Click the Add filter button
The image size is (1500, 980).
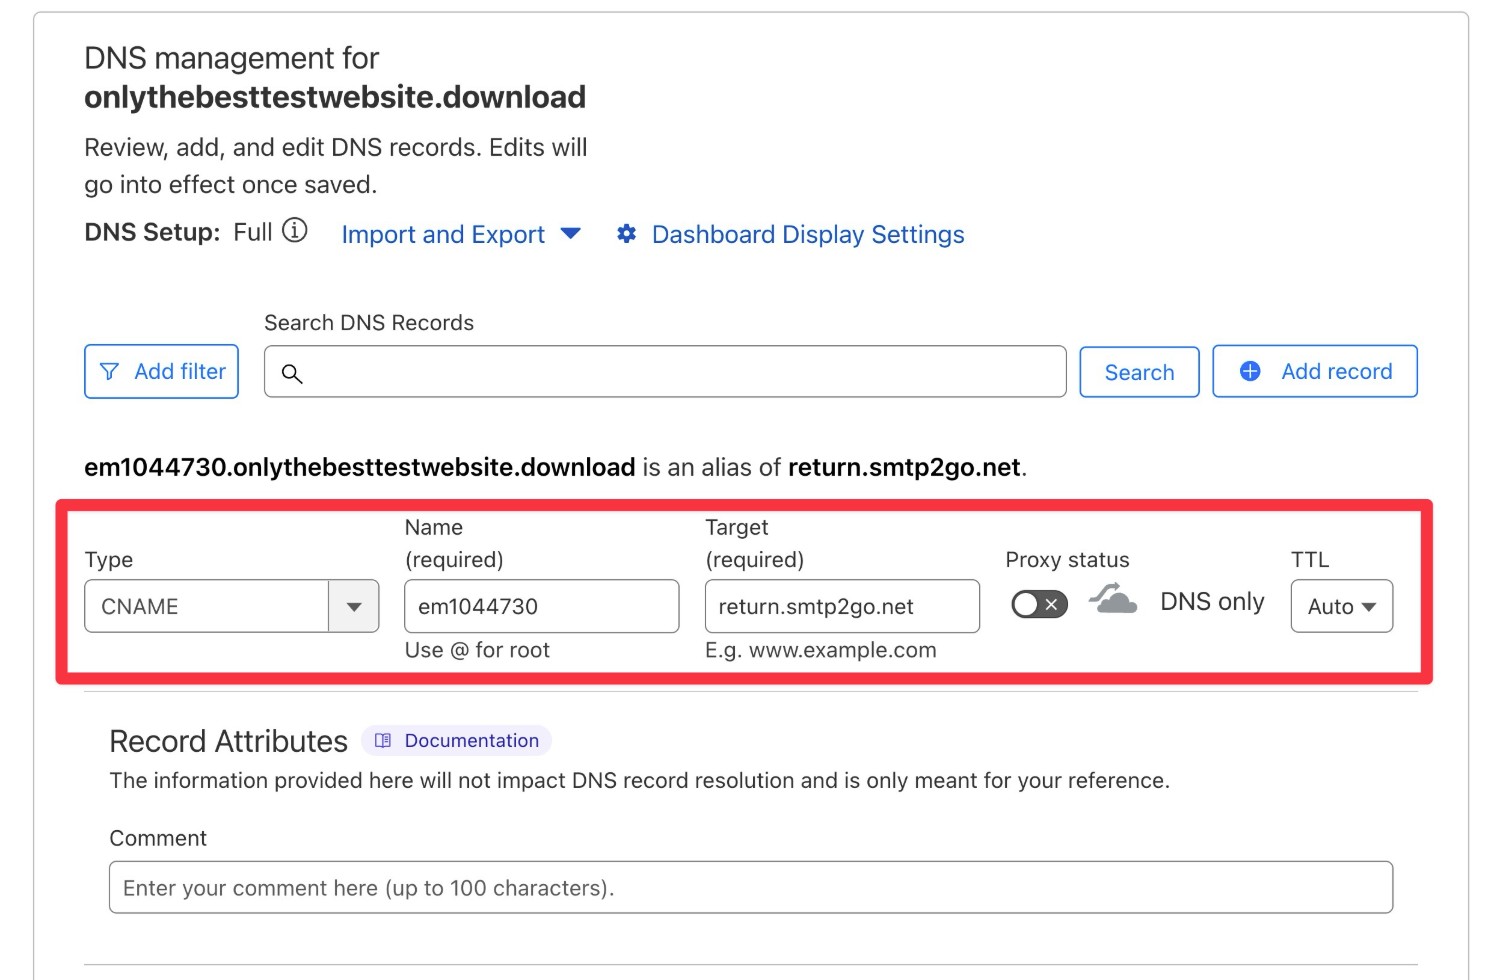[161, 372]
